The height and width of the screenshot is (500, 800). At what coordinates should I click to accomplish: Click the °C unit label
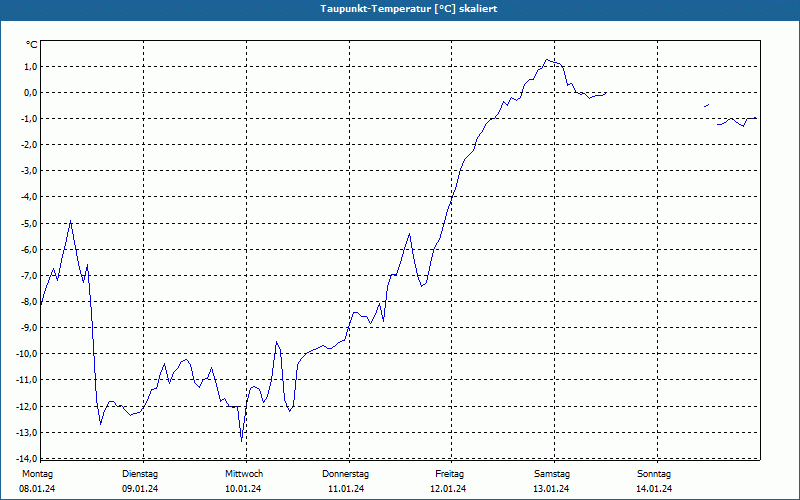(x=32, y=45)
